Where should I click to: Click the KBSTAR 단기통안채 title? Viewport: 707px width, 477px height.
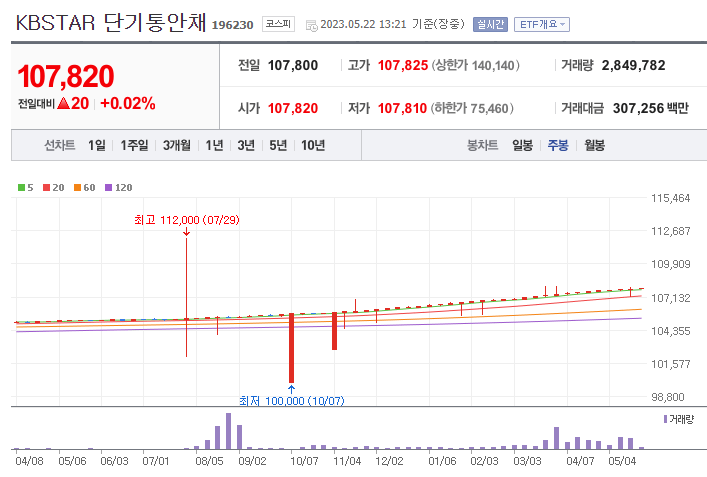110,23
